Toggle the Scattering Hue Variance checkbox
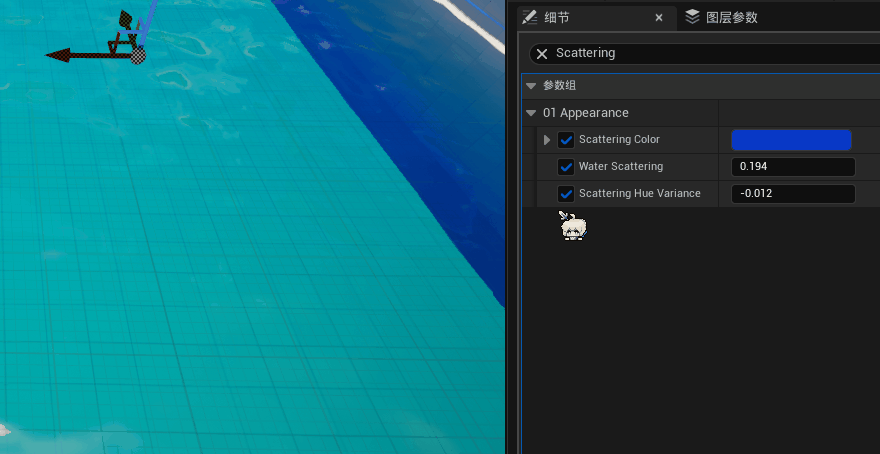Image resolution: width=880 pixels, height=454 pixels. 566,194
